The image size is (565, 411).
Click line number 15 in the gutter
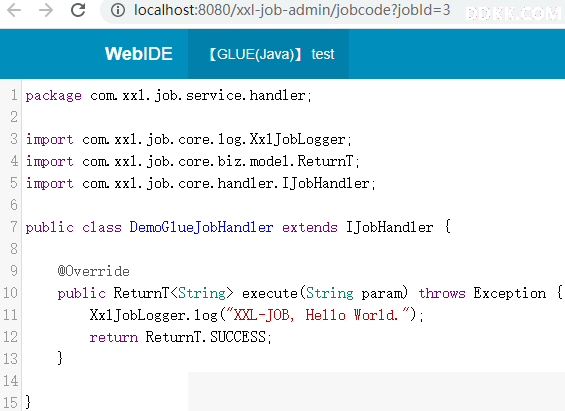[10, 402]
